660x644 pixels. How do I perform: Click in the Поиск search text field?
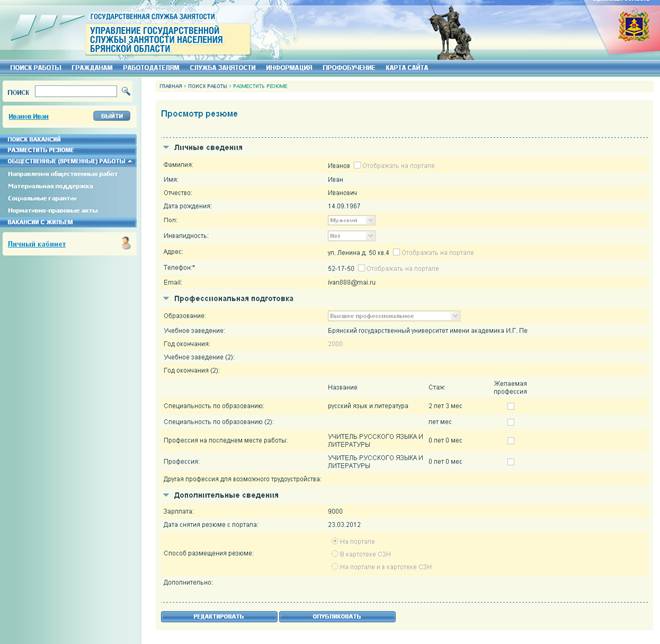[76, 92]
